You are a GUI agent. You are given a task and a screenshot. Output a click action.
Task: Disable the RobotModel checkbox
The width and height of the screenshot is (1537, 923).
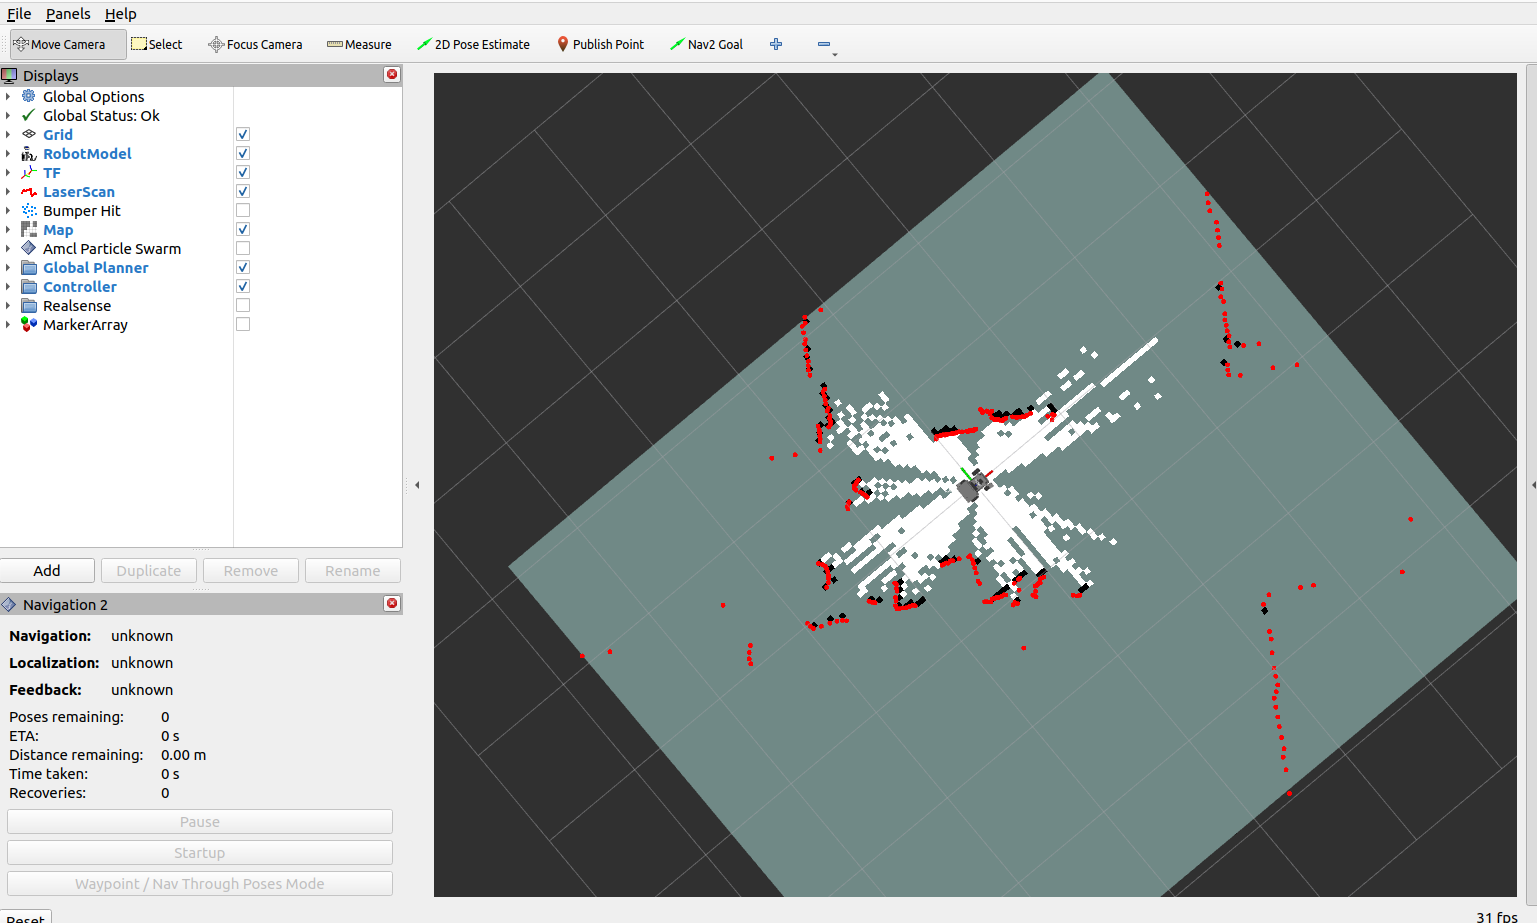[x=243, y=153]
